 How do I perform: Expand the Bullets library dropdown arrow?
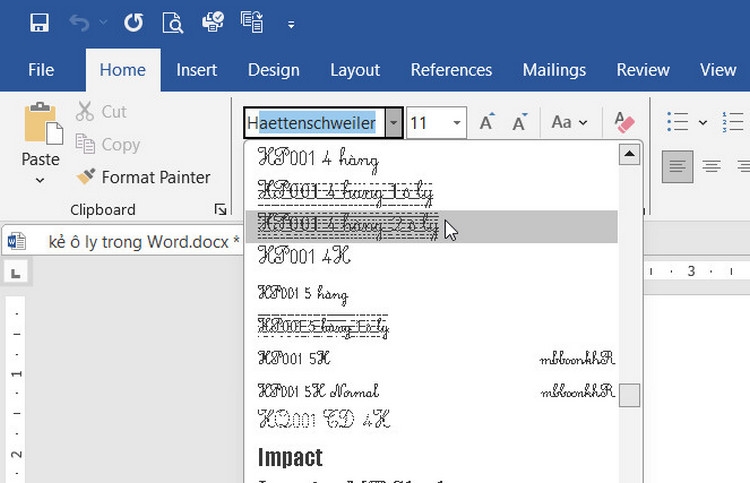703,122
